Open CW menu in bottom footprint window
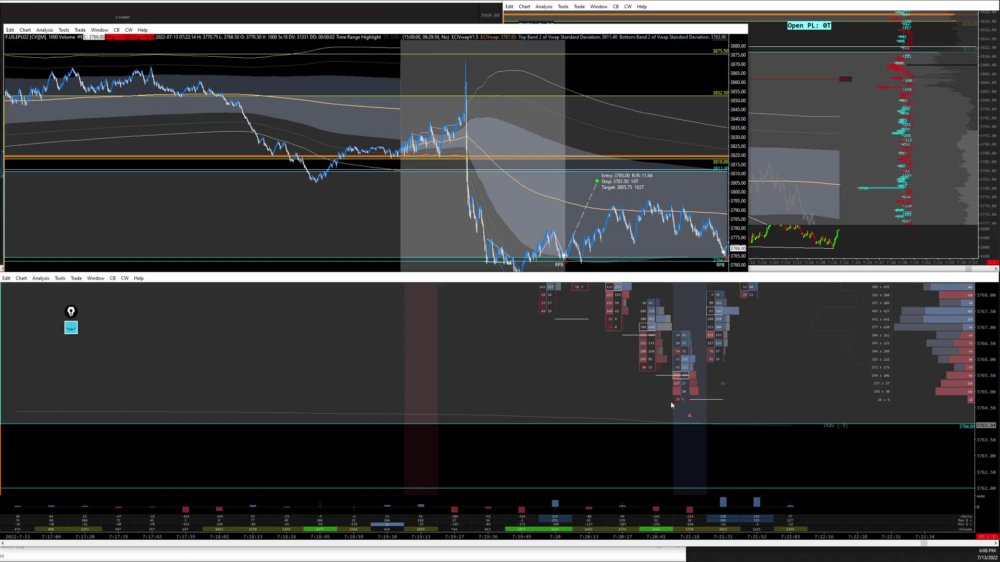Screen dimensions: 1000x562 (125, 278)
